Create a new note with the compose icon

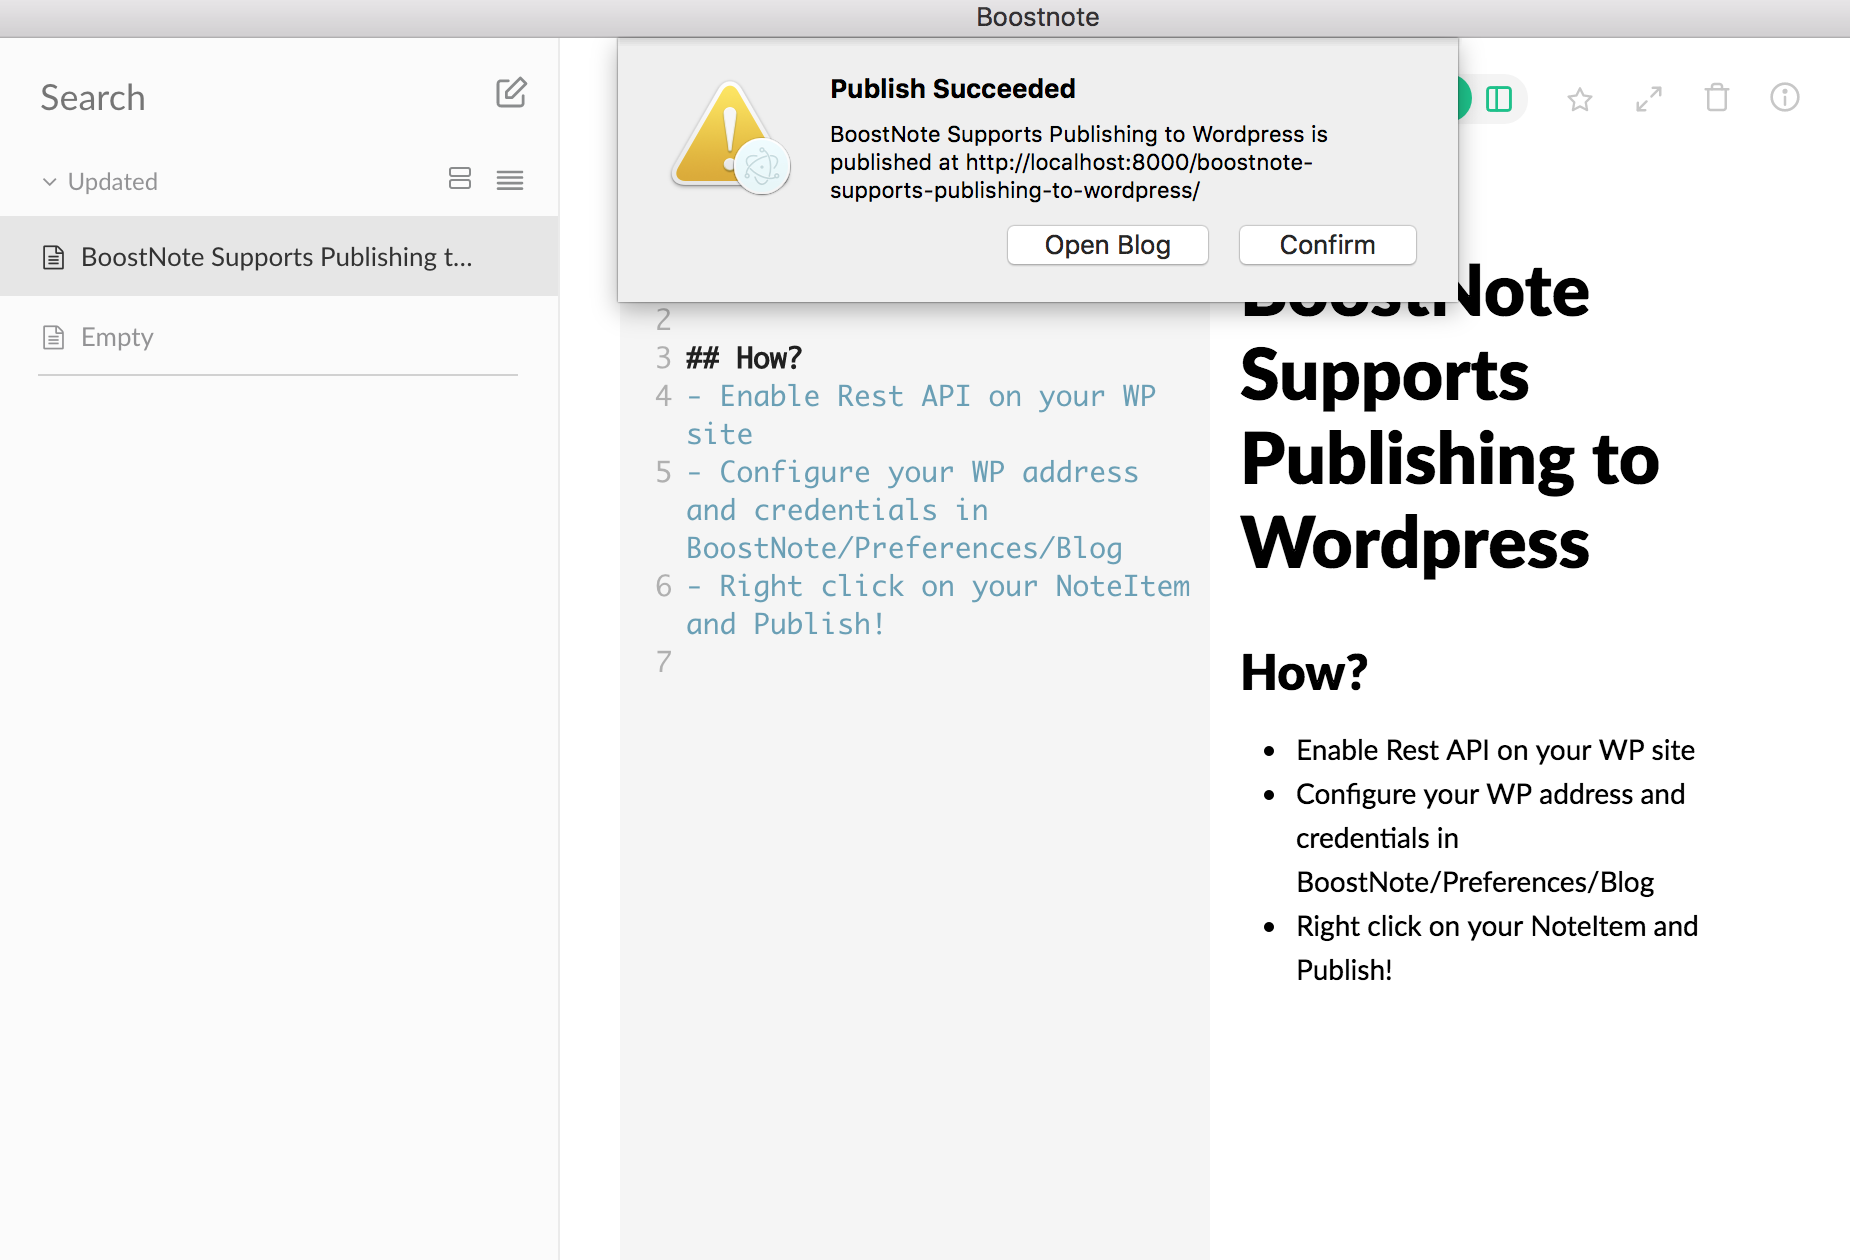[x=511, y=93]
